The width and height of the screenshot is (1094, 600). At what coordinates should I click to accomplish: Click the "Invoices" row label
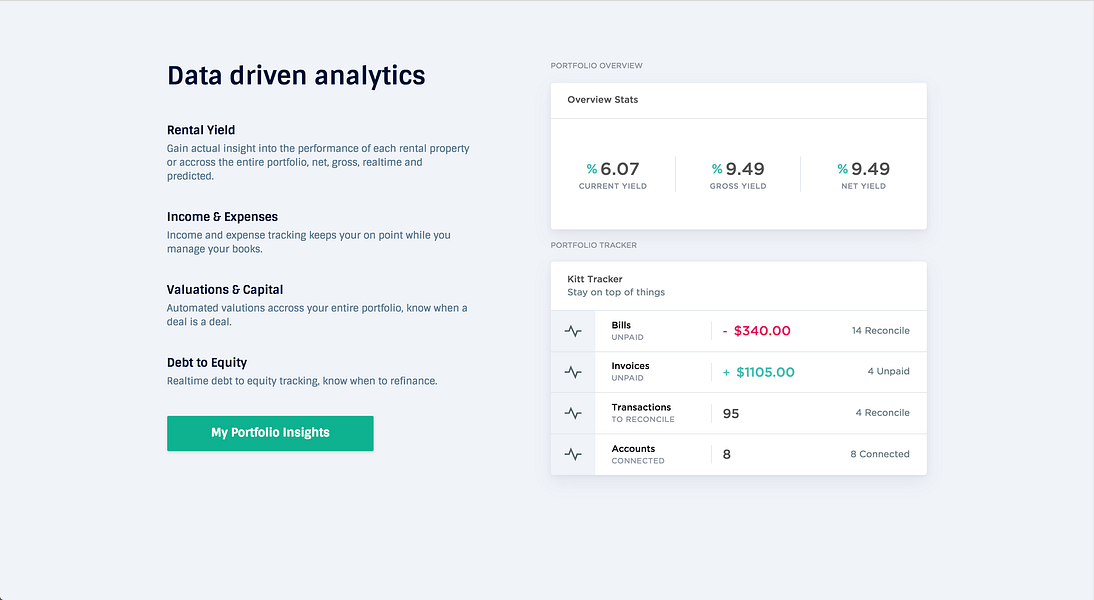(x=630, y=366)
